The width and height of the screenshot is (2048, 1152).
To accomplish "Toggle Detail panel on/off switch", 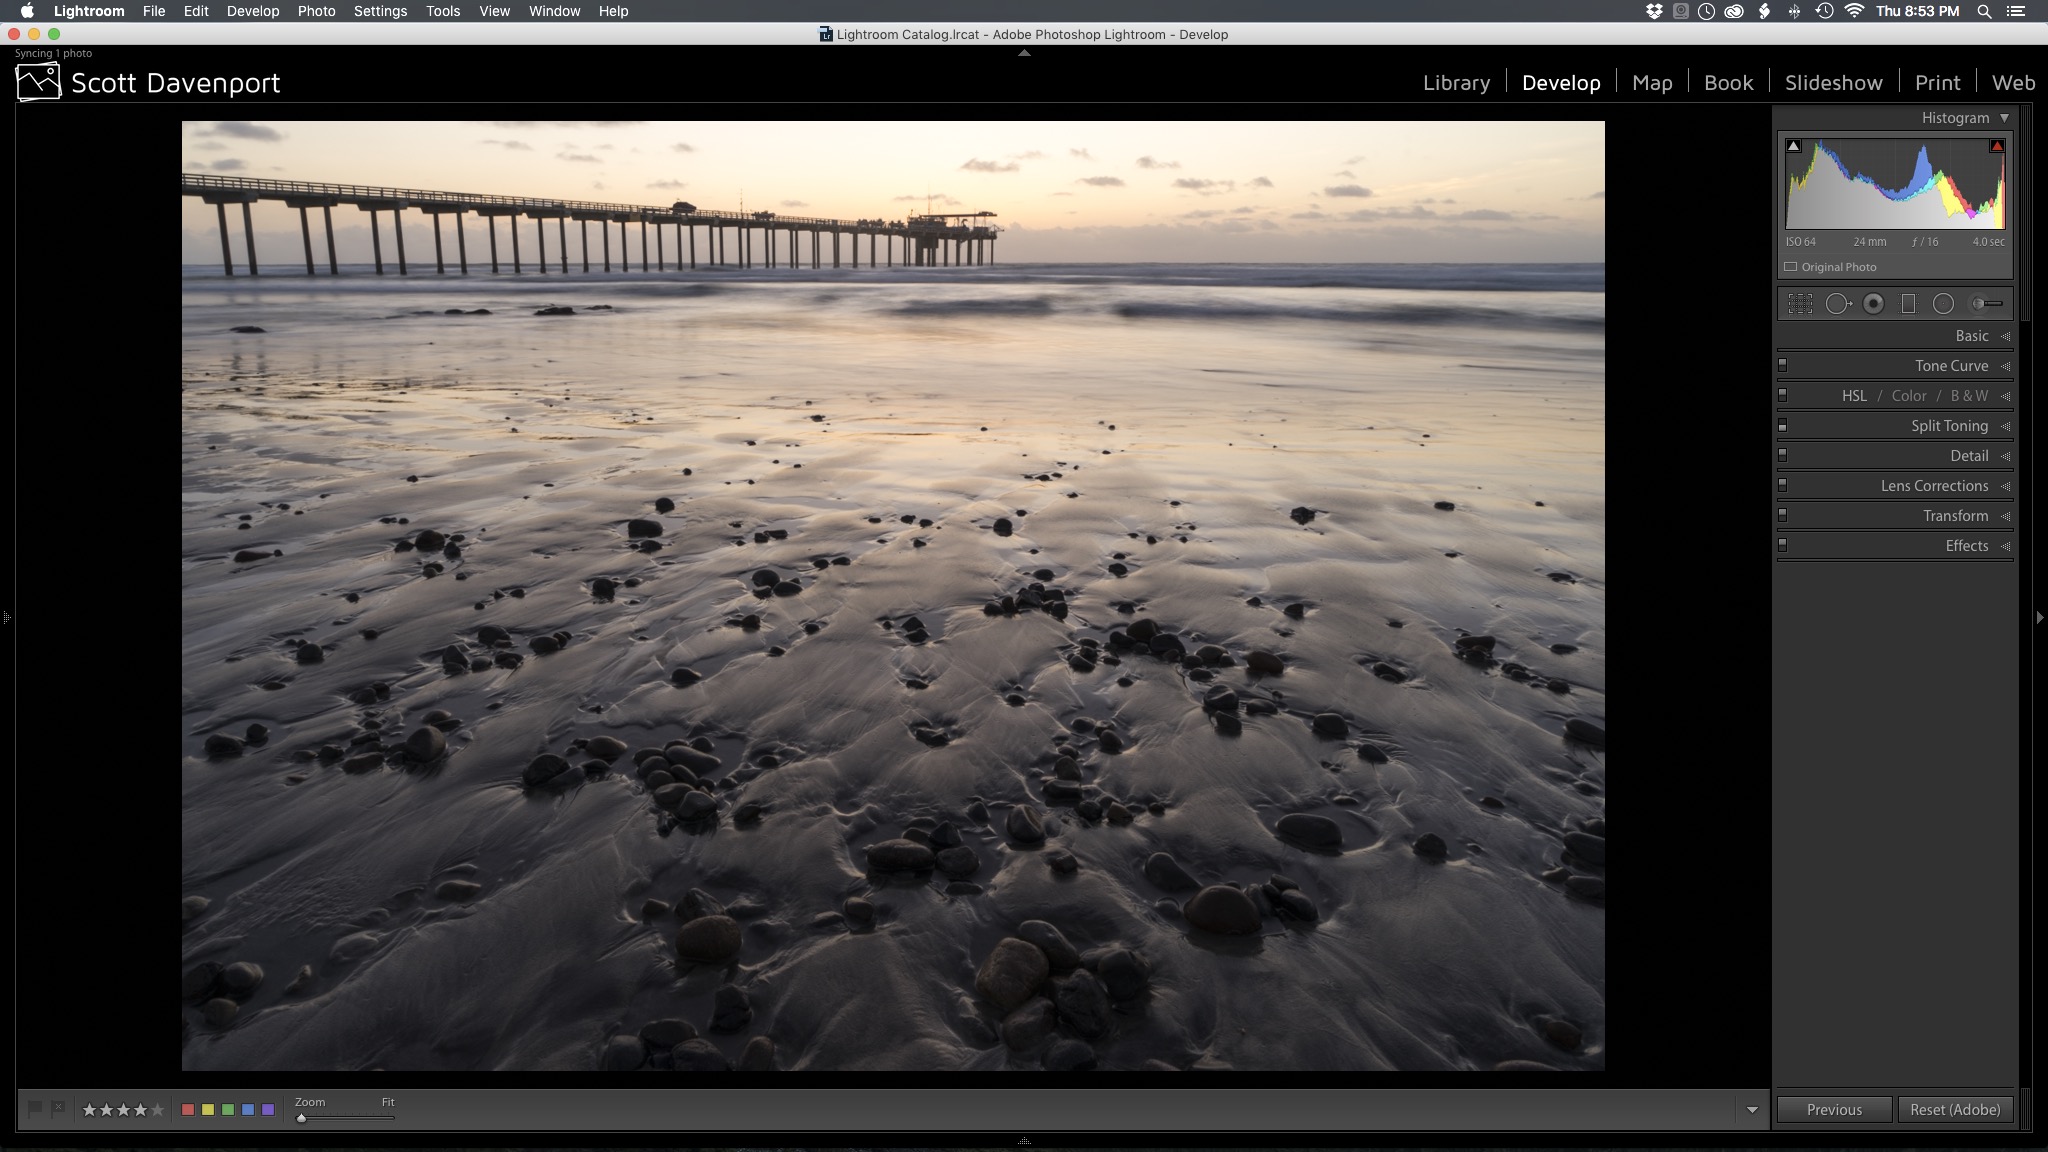I will [x=1782, y=456].
